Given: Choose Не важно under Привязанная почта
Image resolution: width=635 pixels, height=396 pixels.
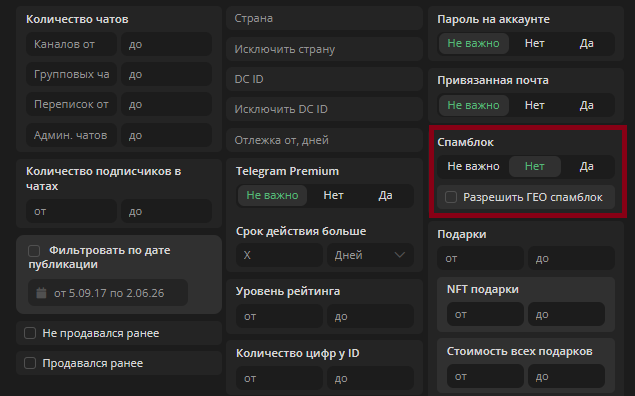Looking at the screenshot, I should pyautogui.click(x=473, y=105).
